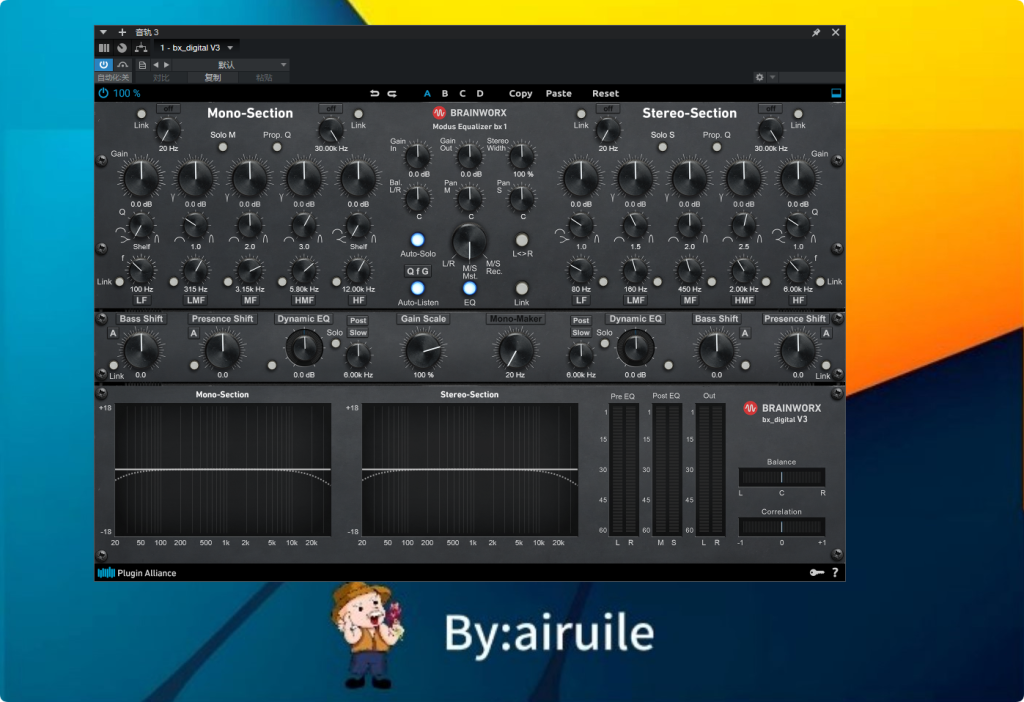
Task: Toggle Prop. Q in Stereo-Section
Action: point(716,147)
